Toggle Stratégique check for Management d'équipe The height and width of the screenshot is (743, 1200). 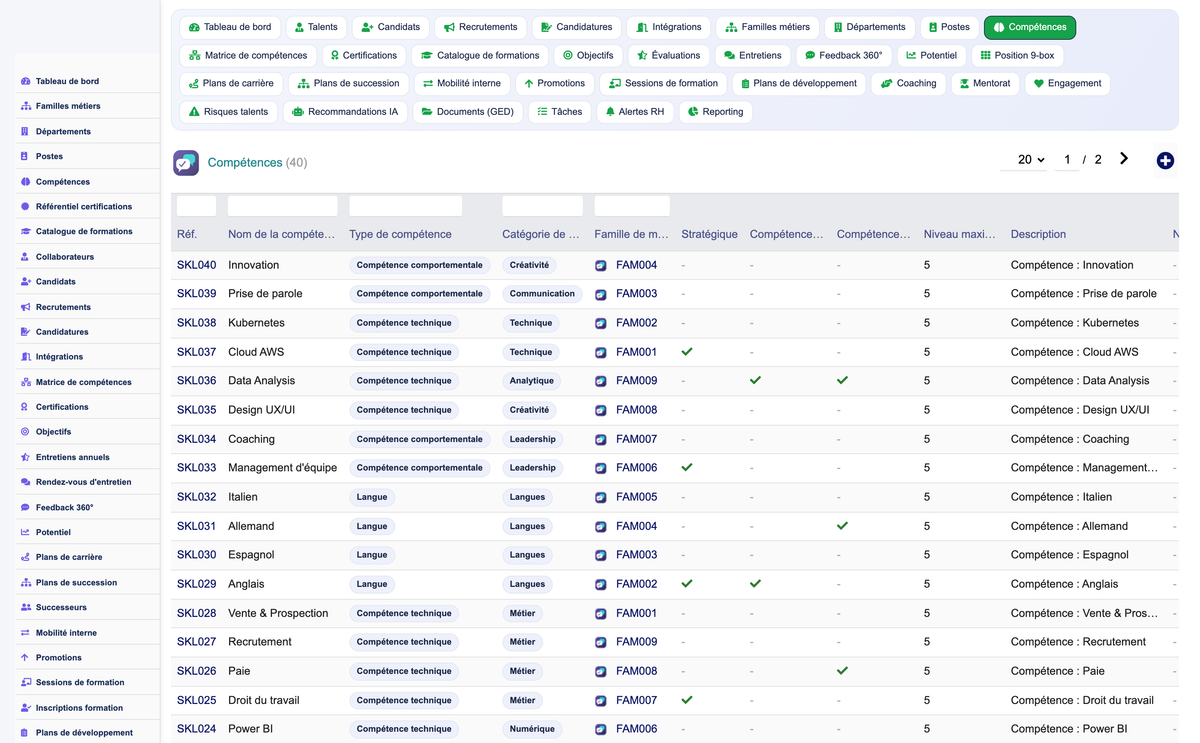pos(687,468)
